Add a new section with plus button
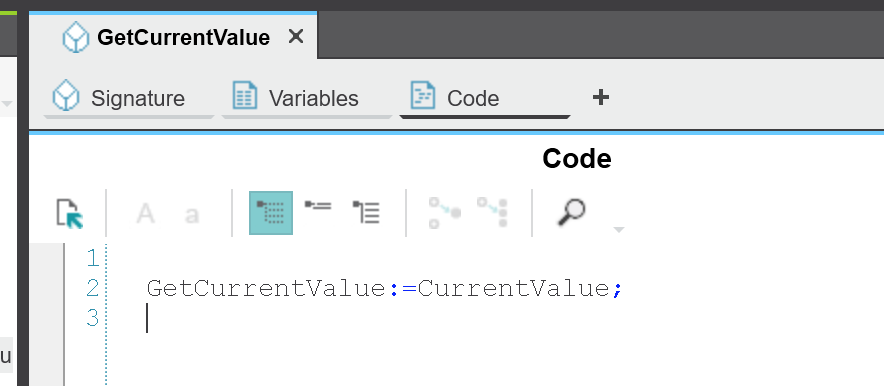 point(600,97)
